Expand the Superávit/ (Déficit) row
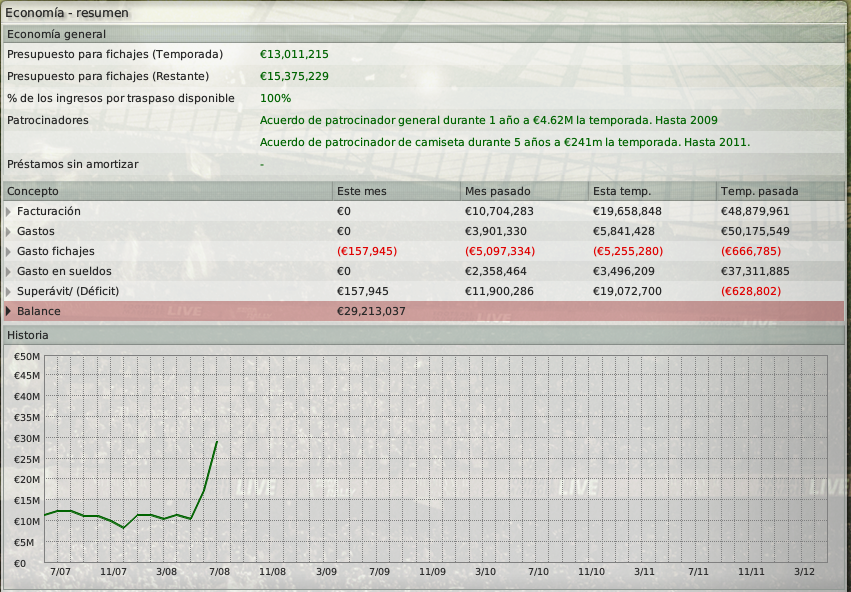 click(x=8, y=292)
